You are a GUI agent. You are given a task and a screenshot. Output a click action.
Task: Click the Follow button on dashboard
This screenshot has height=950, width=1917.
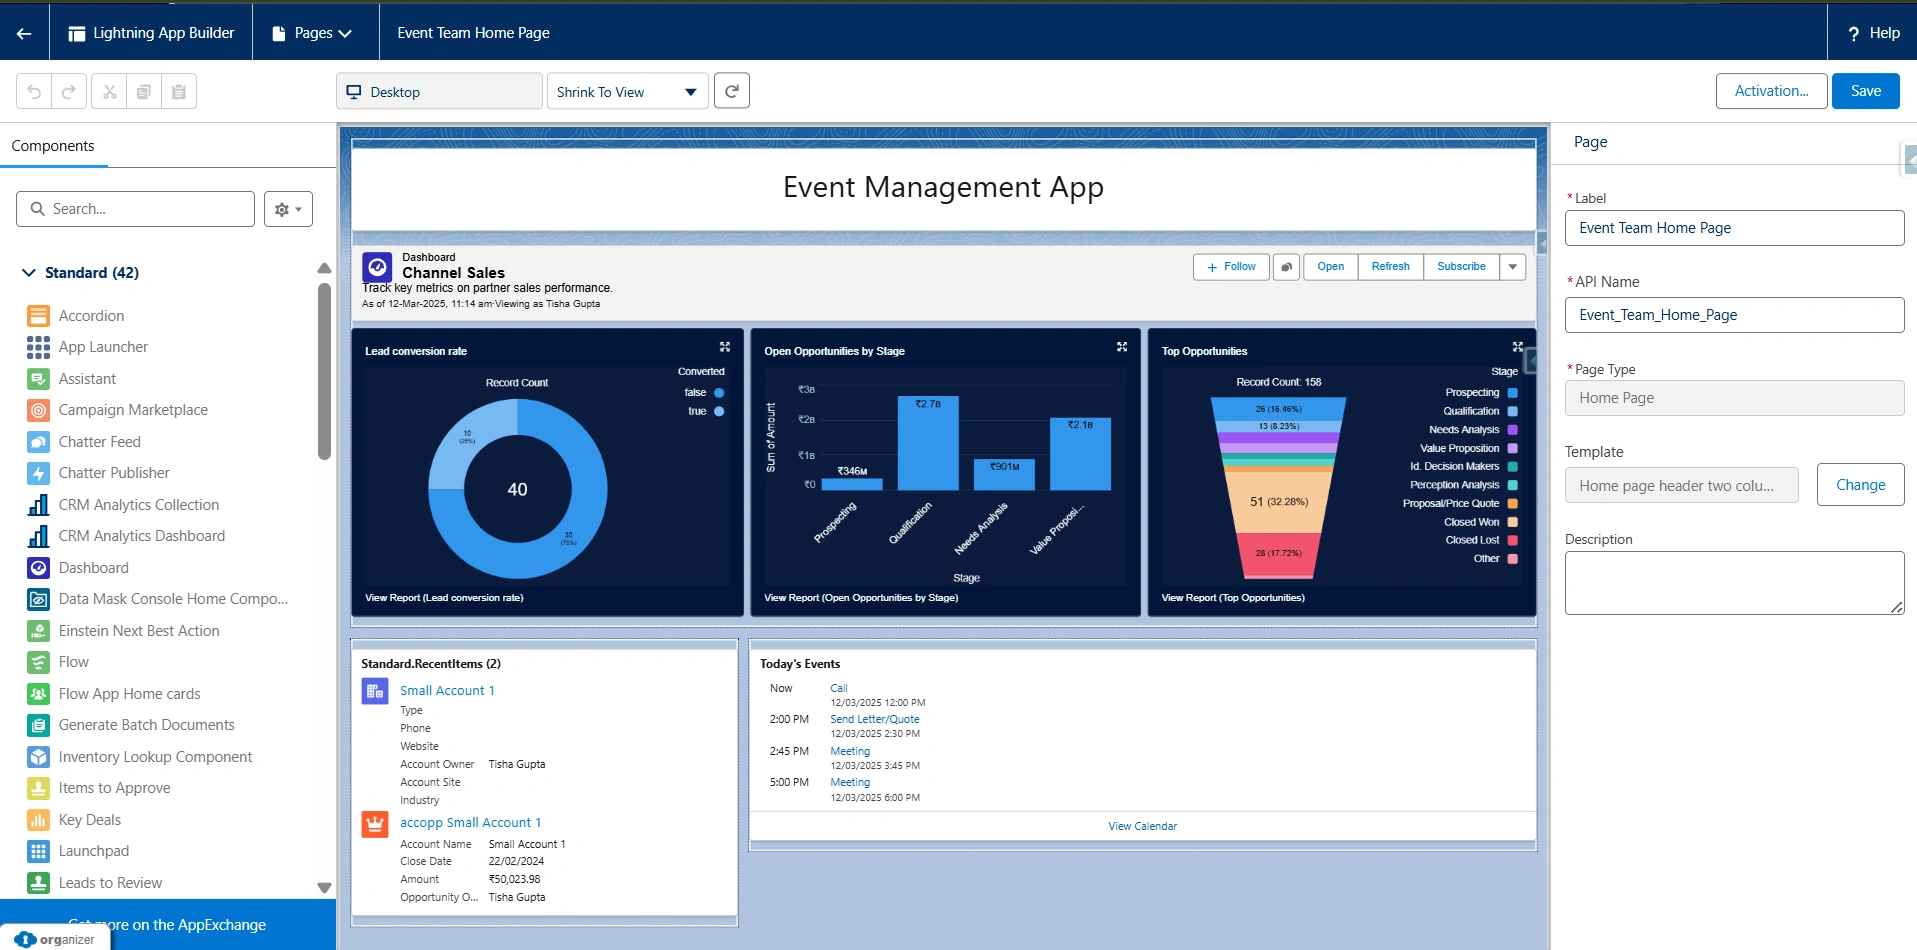pyautogui.click(x=1231, y=267)
